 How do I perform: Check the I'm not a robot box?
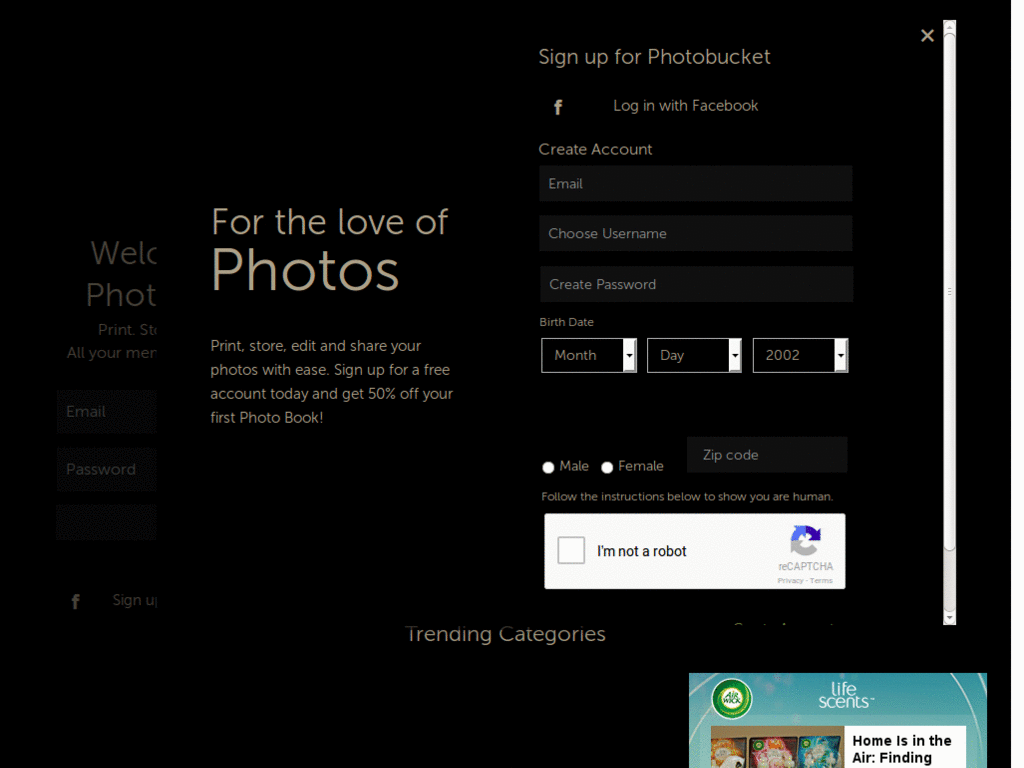click(571, 550)
